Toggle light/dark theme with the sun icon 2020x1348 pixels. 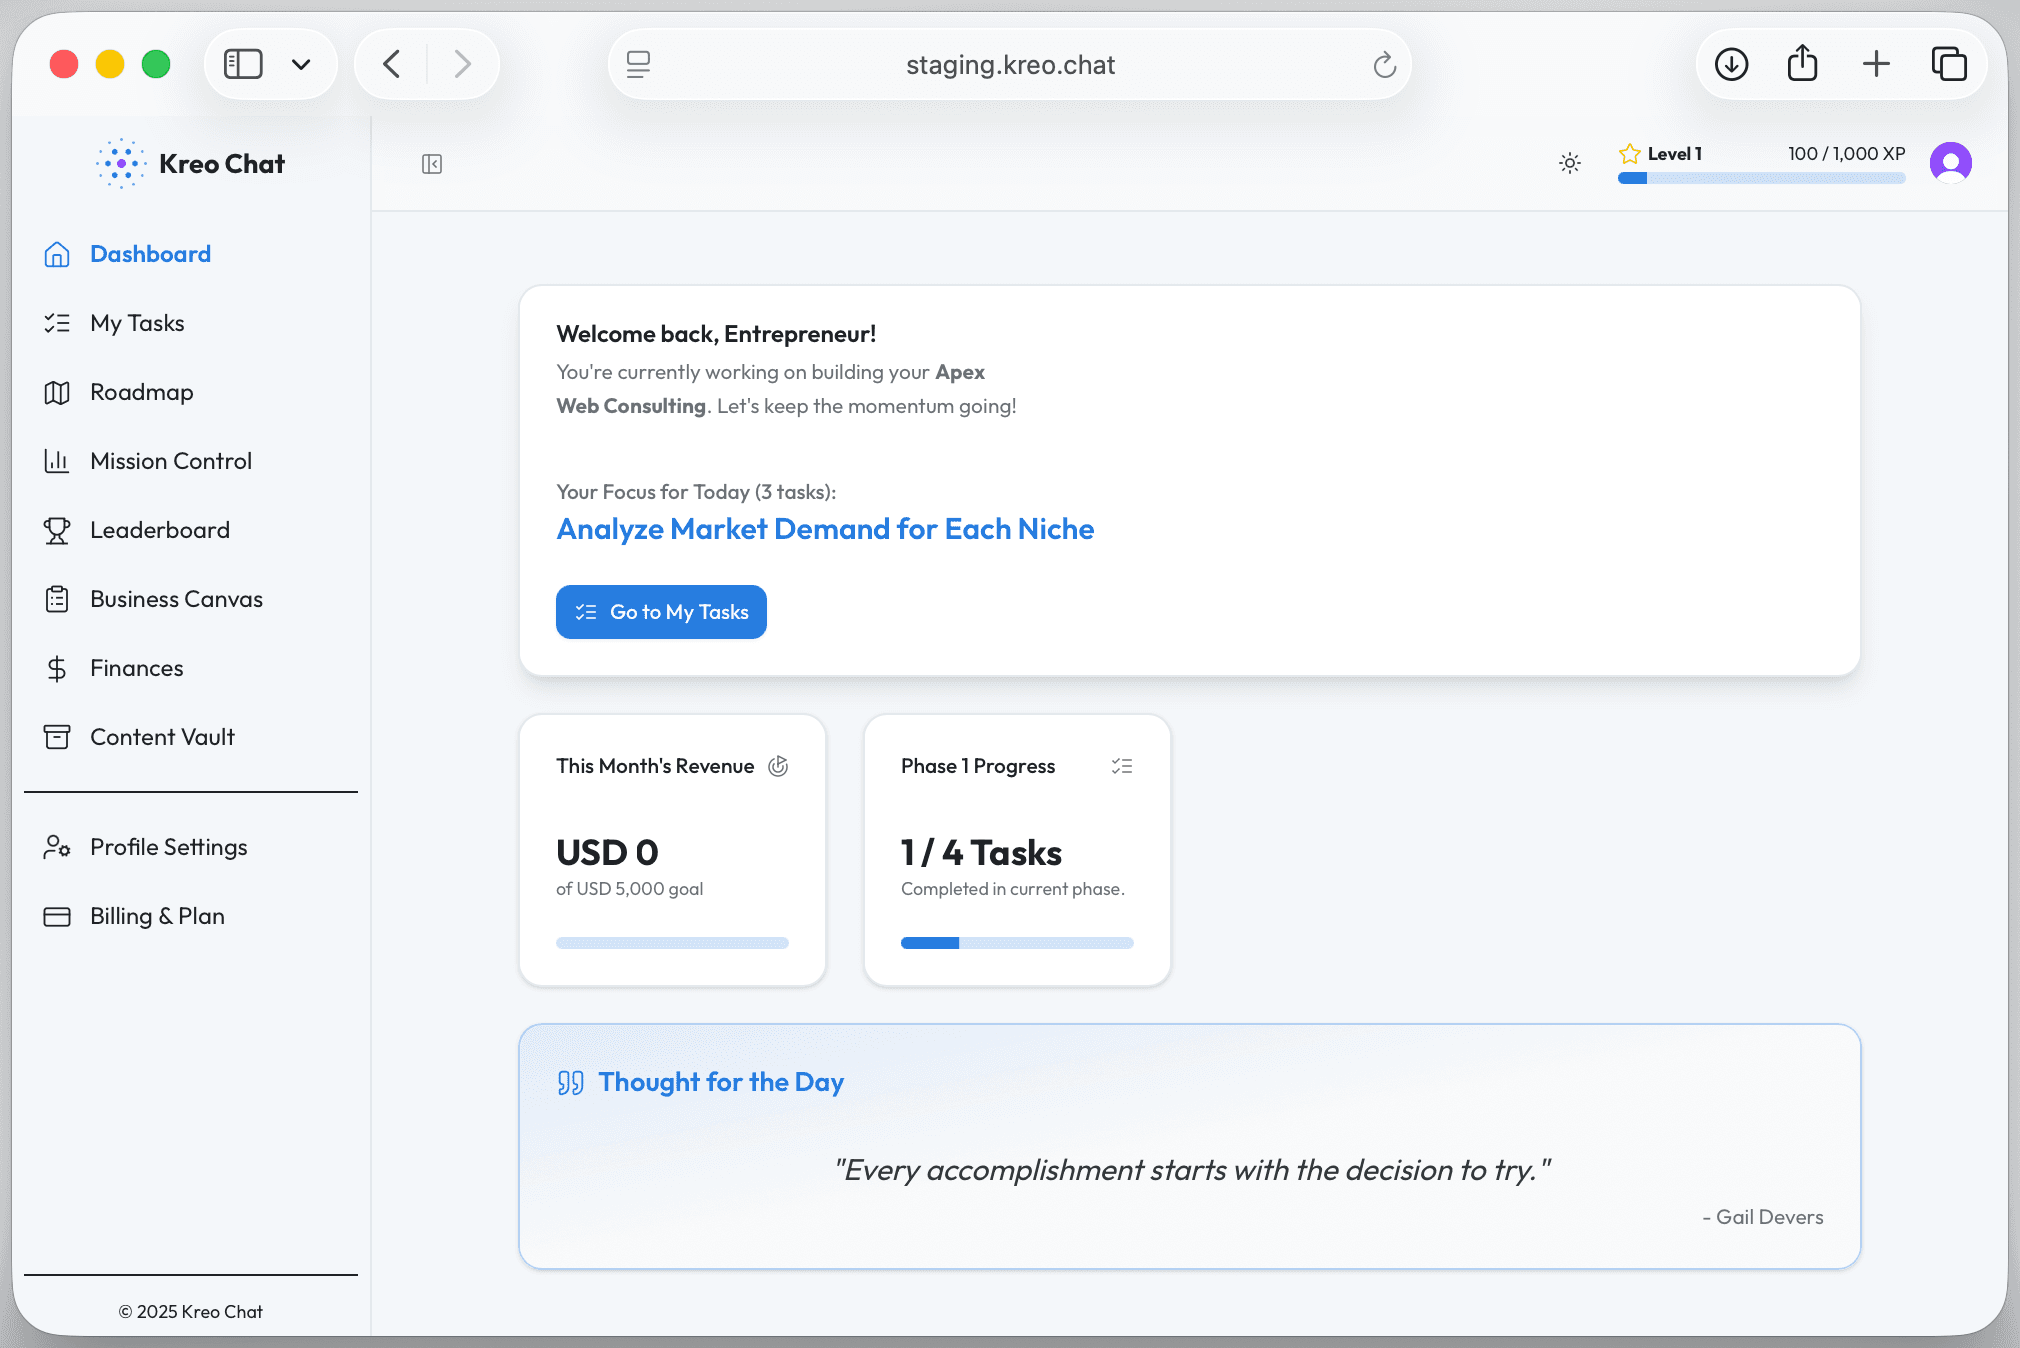(1570, 163)
